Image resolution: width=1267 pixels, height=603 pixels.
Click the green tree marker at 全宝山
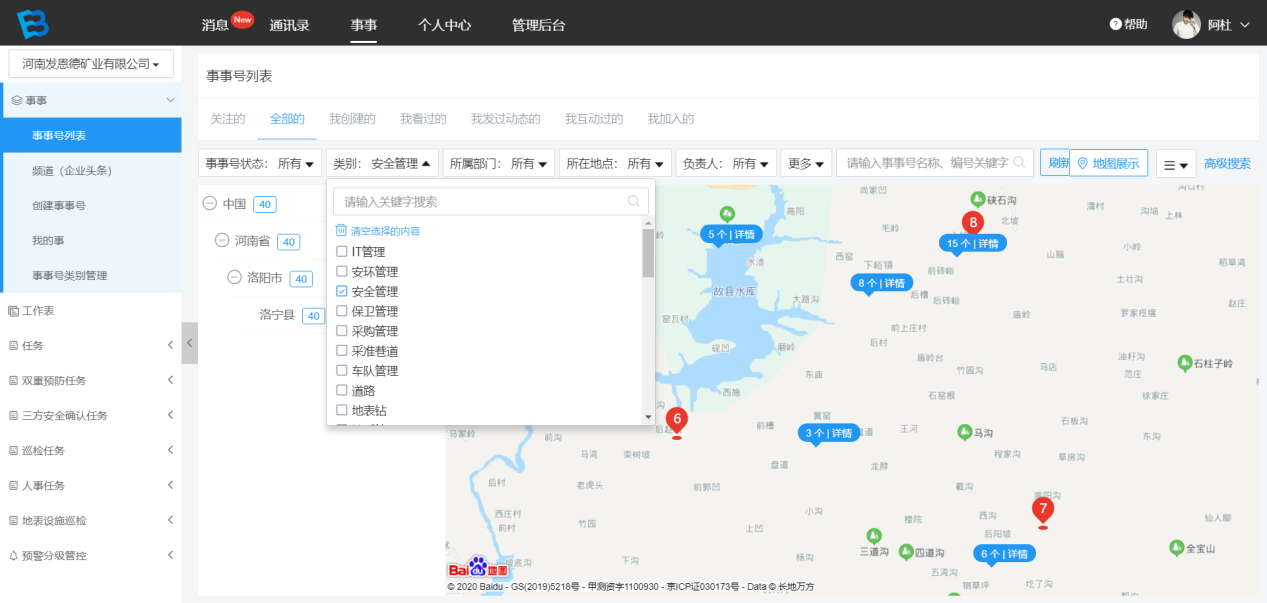1176,548
